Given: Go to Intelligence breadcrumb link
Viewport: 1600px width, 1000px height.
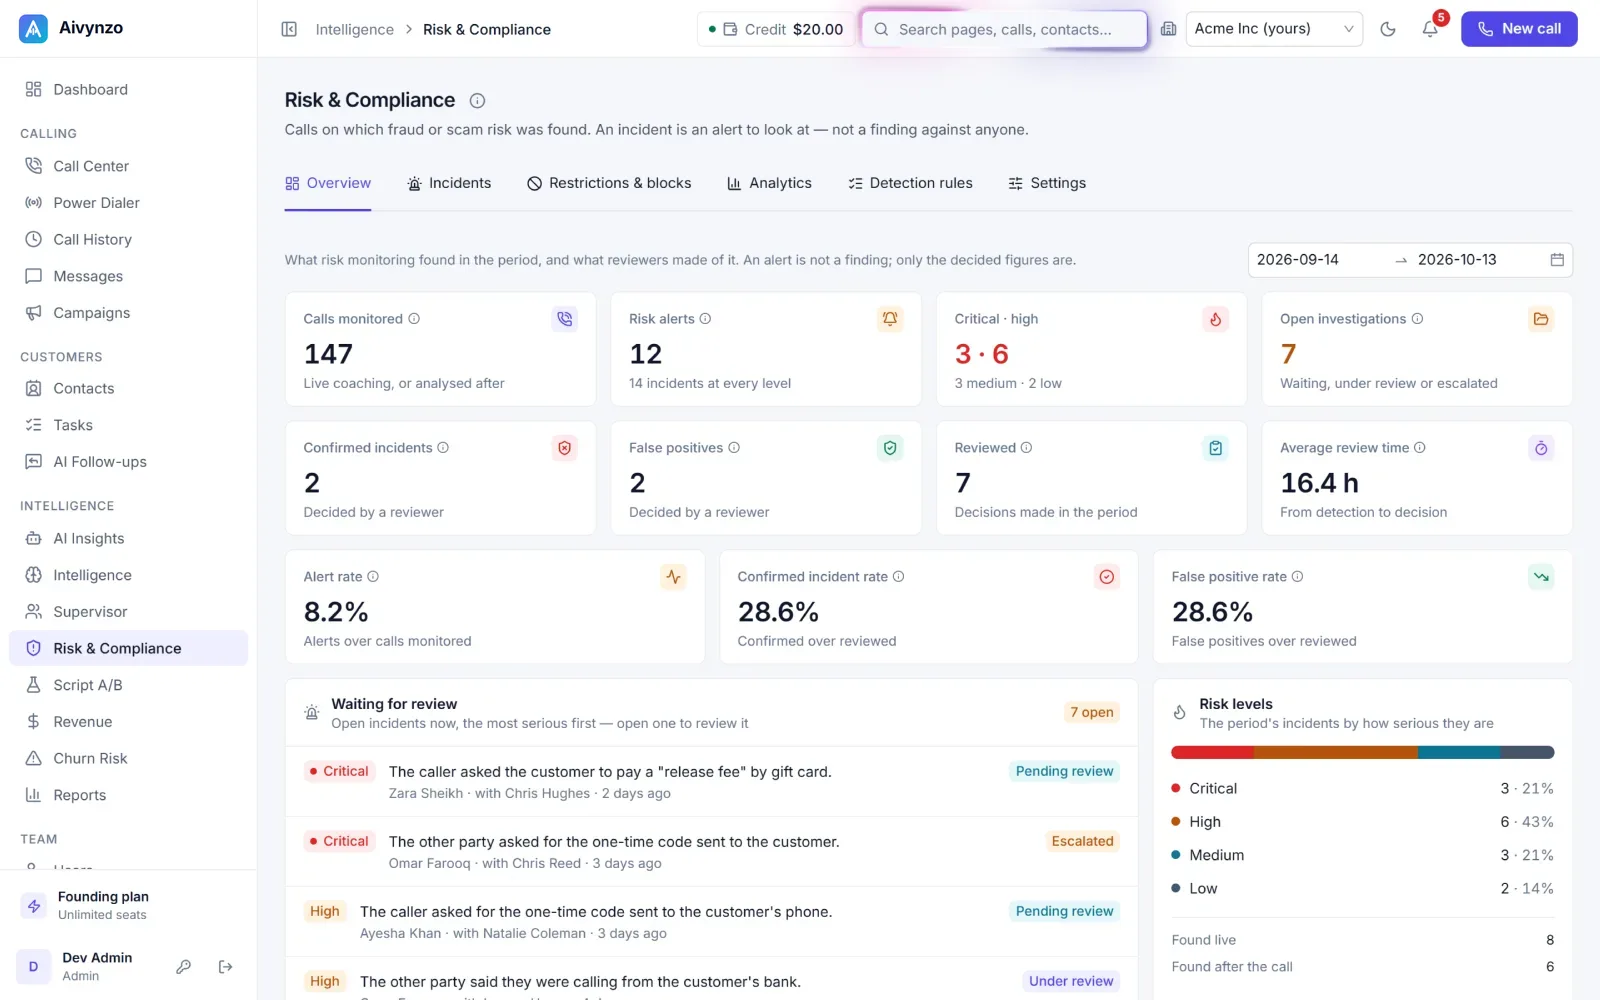Looking at the screenshot, I should pyautogui.click(x=354, y=29).
